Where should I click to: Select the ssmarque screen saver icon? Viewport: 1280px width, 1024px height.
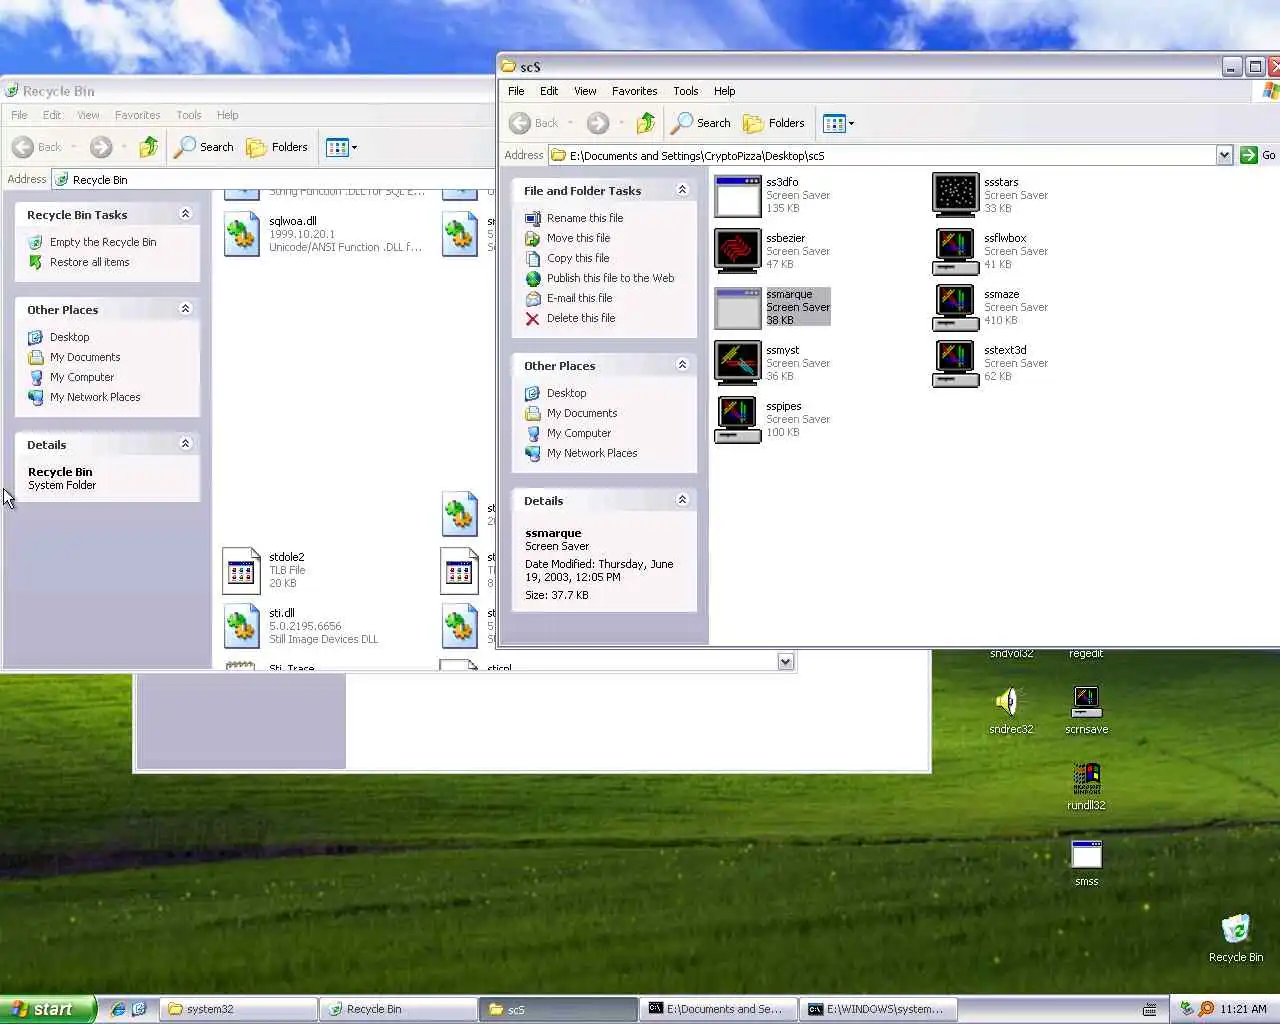tap(738, 308)
